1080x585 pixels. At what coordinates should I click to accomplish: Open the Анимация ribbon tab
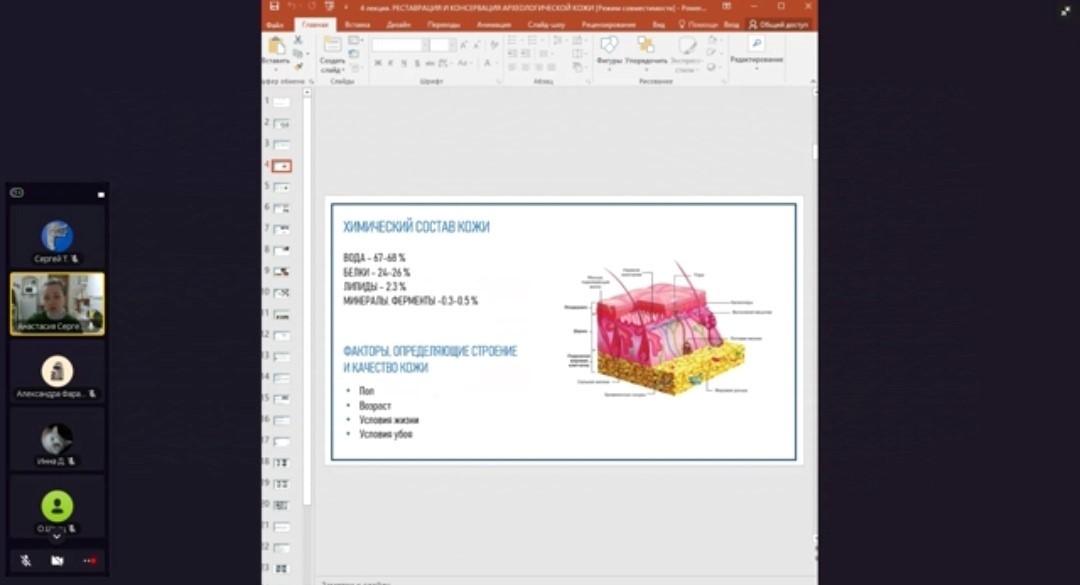pyautogui.click(x=493, y=24)
